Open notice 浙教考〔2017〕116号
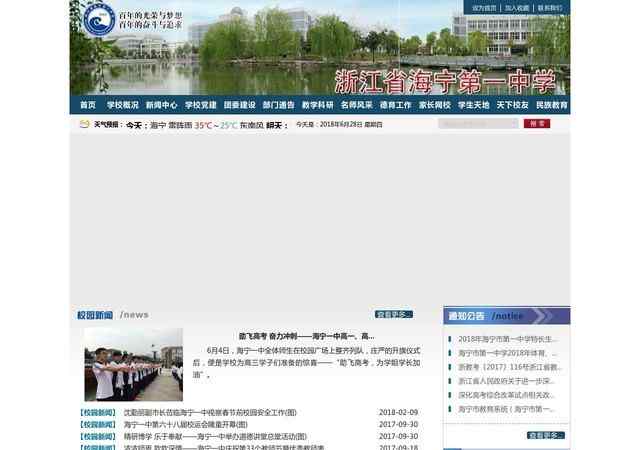The width and height of the screenshot is (640, 450). [509, 367]
